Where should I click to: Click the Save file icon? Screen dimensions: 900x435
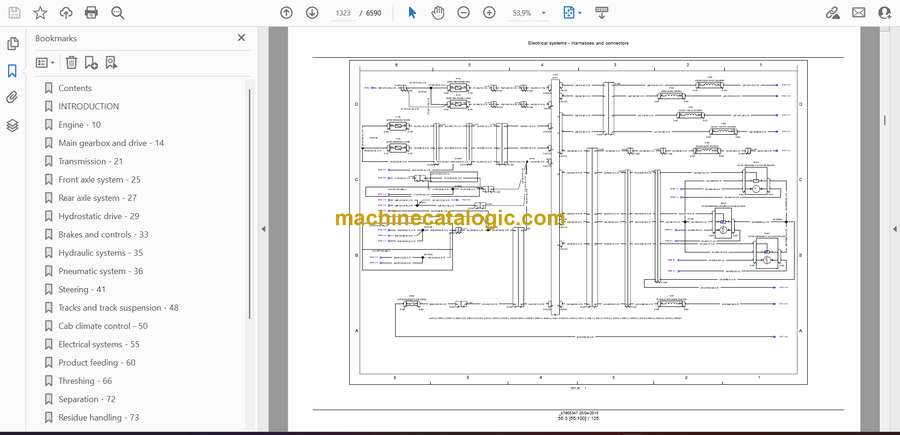(14, 13)
